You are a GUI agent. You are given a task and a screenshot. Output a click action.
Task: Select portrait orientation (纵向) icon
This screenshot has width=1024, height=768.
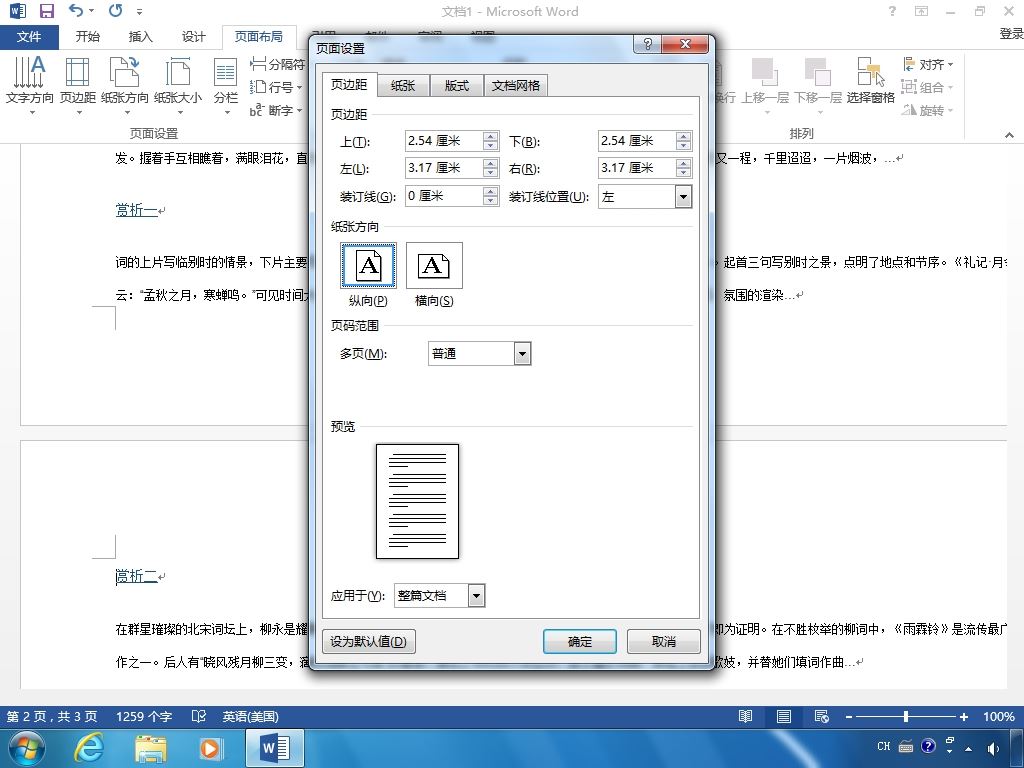pos(368,265)
